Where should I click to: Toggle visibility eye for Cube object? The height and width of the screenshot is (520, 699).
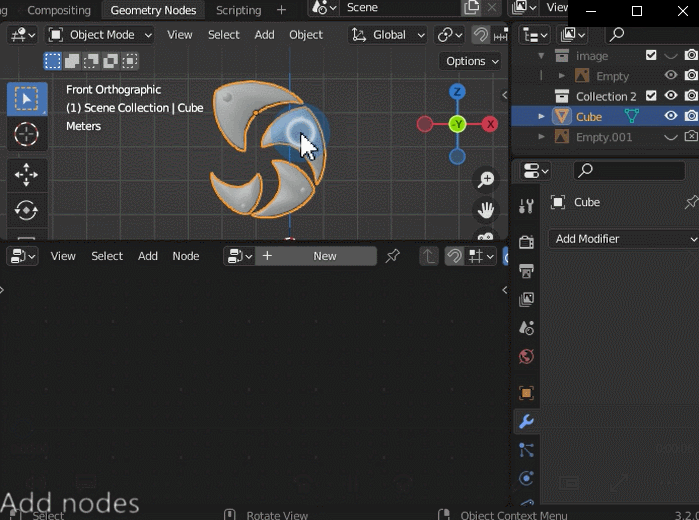671,116
